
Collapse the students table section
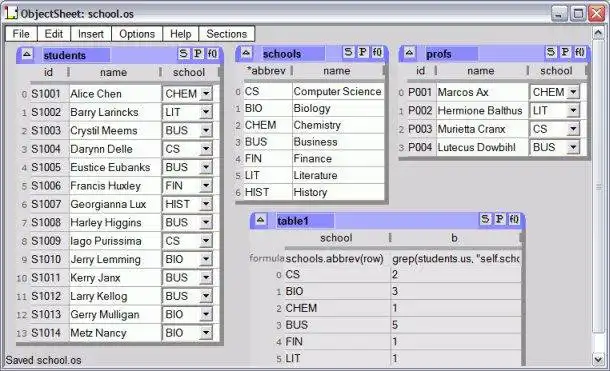pyautogui.click(x=26, y=54)
